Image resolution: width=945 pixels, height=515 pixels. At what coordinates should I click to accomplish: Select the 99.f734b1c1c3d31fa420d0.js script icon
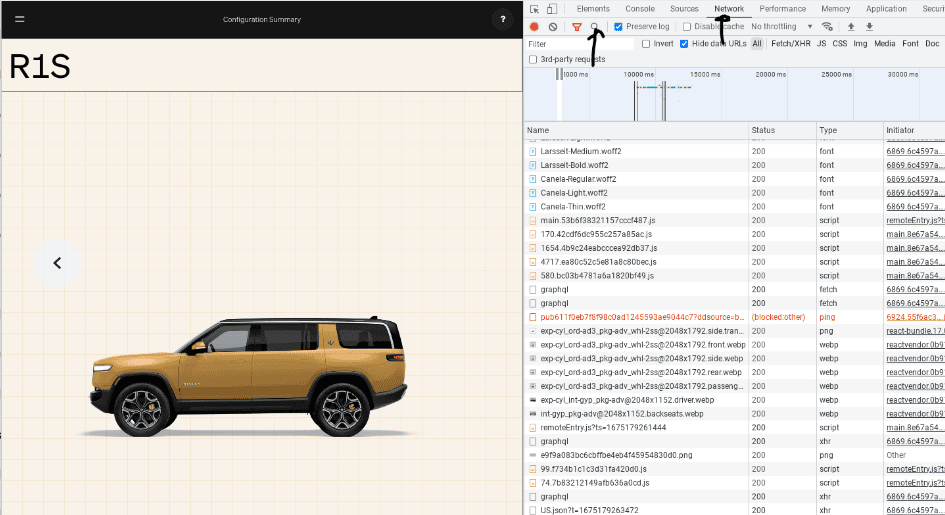pyautogui.click(x=533, y=469)
